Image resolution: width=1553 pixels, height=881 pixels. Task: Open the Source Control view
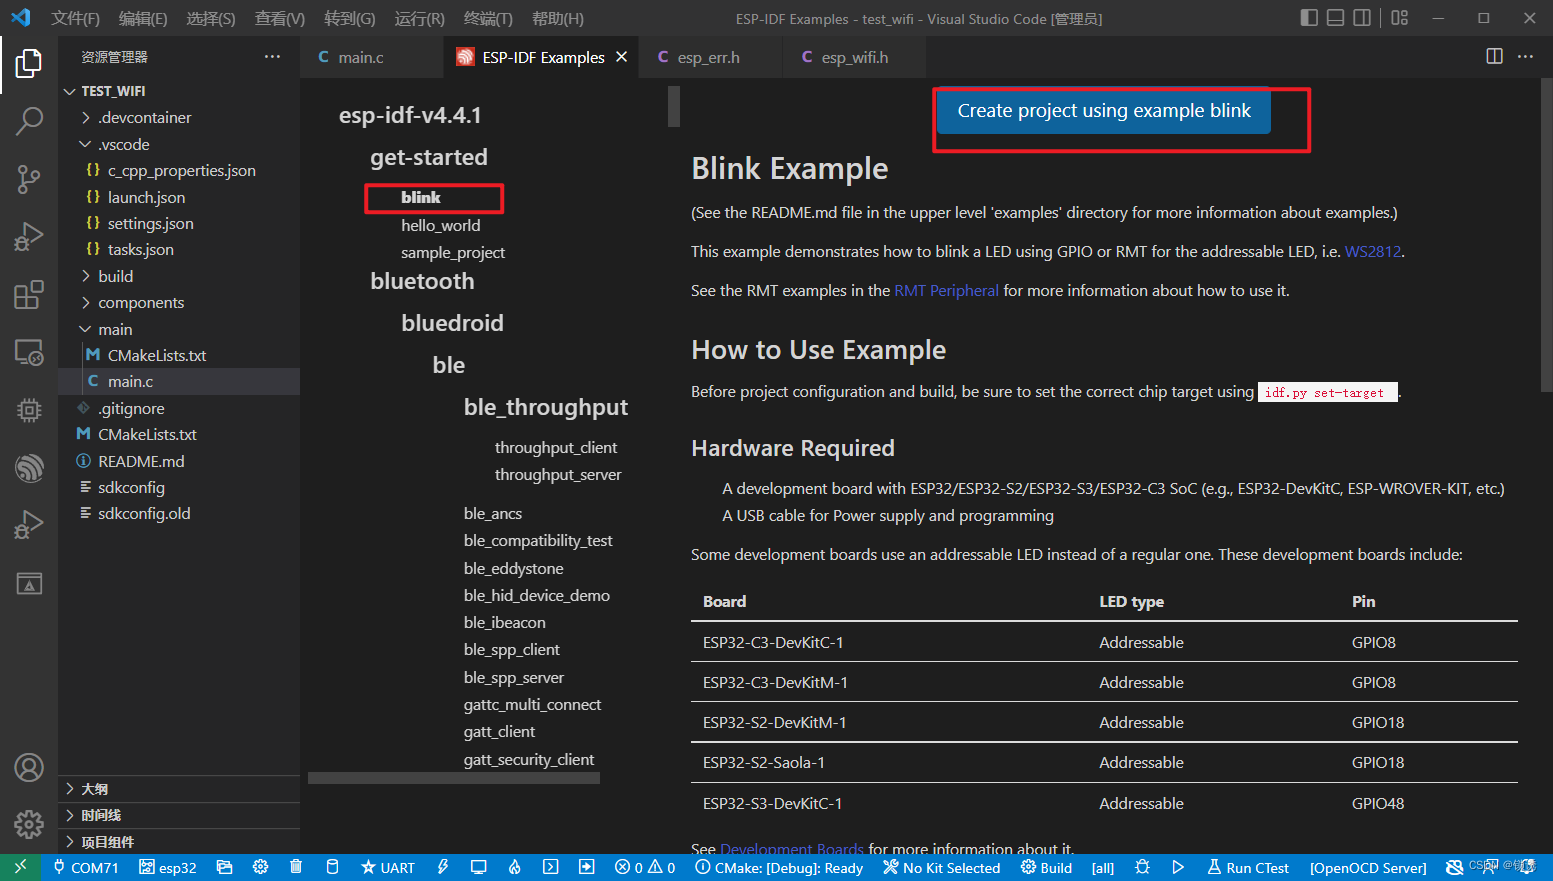(x=29, y=179)
